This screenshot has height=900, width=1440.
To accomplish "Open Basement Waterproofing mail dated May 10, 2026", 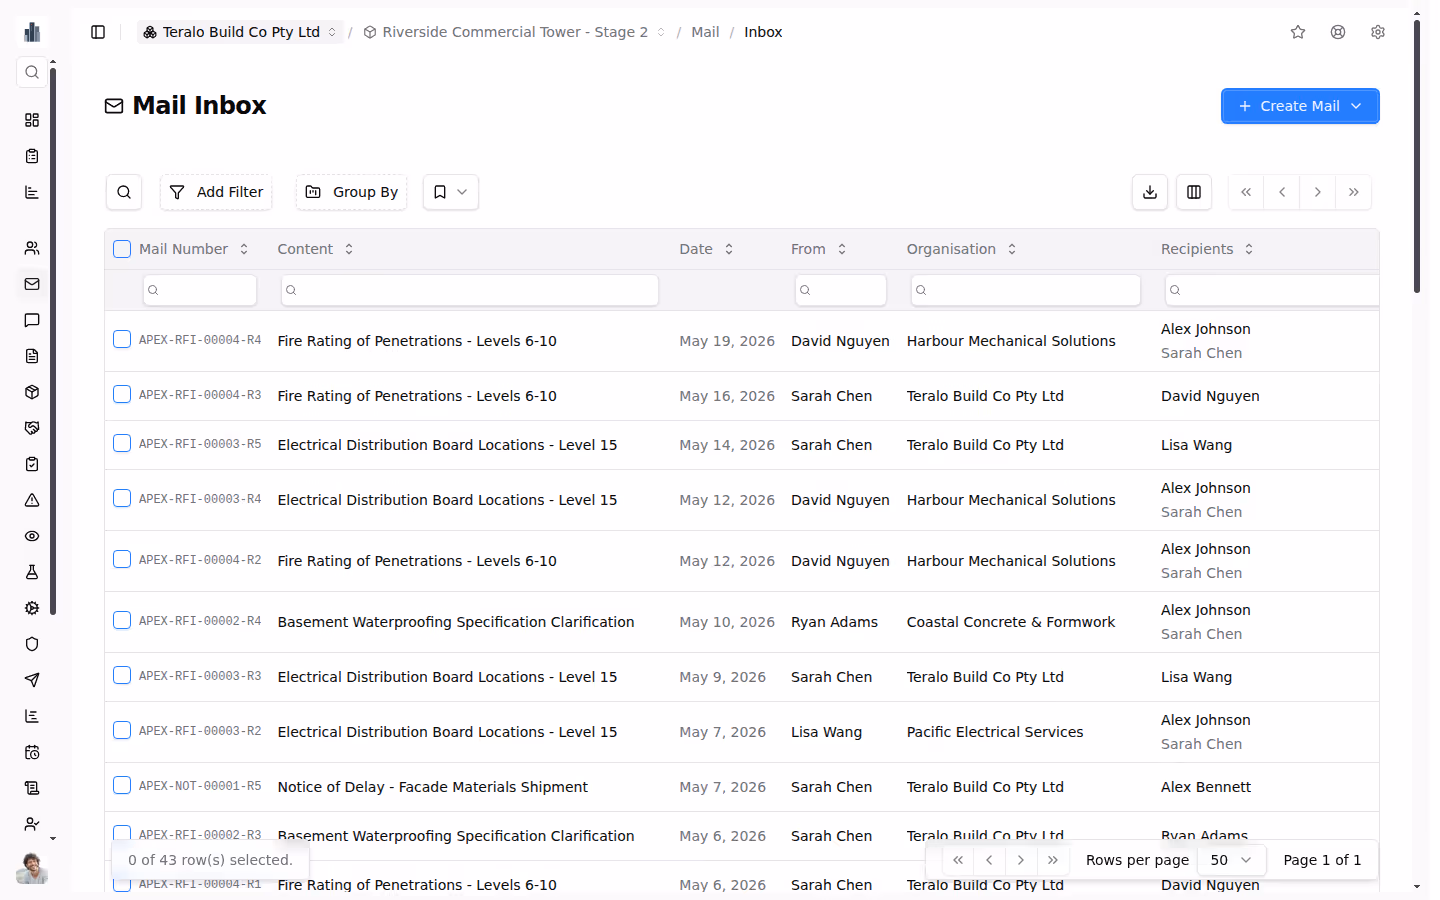I will pos(456,622).
